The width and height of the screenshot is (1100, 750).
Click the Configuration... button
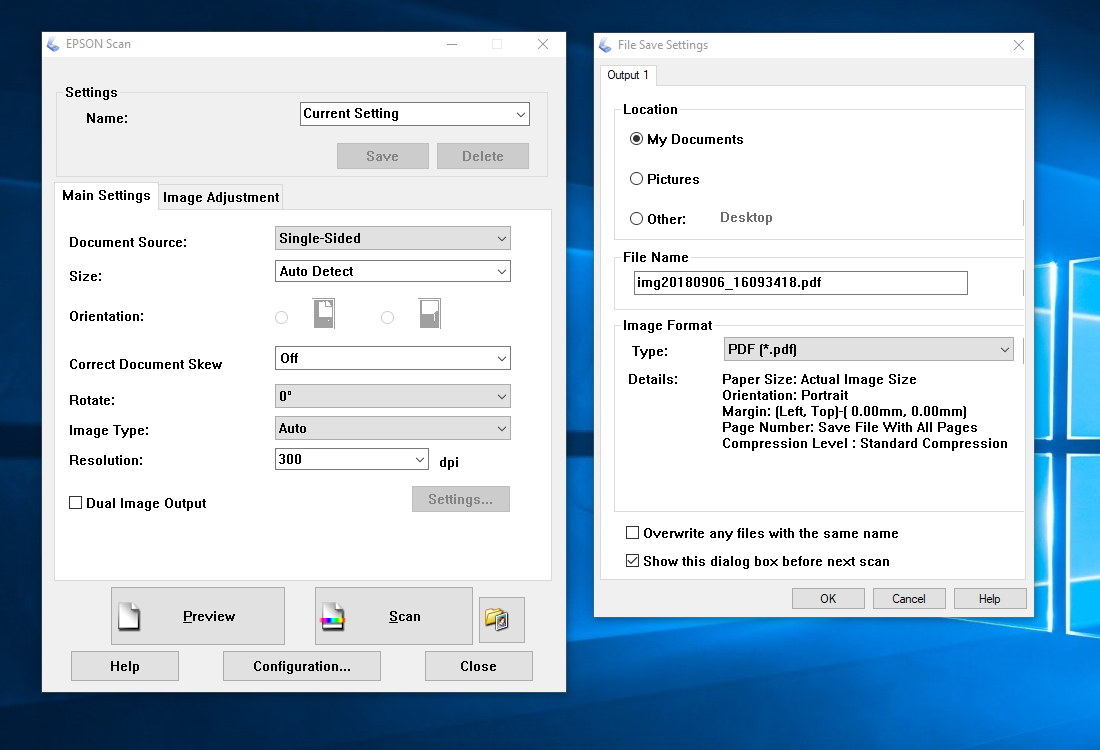[x=302, y=666]
